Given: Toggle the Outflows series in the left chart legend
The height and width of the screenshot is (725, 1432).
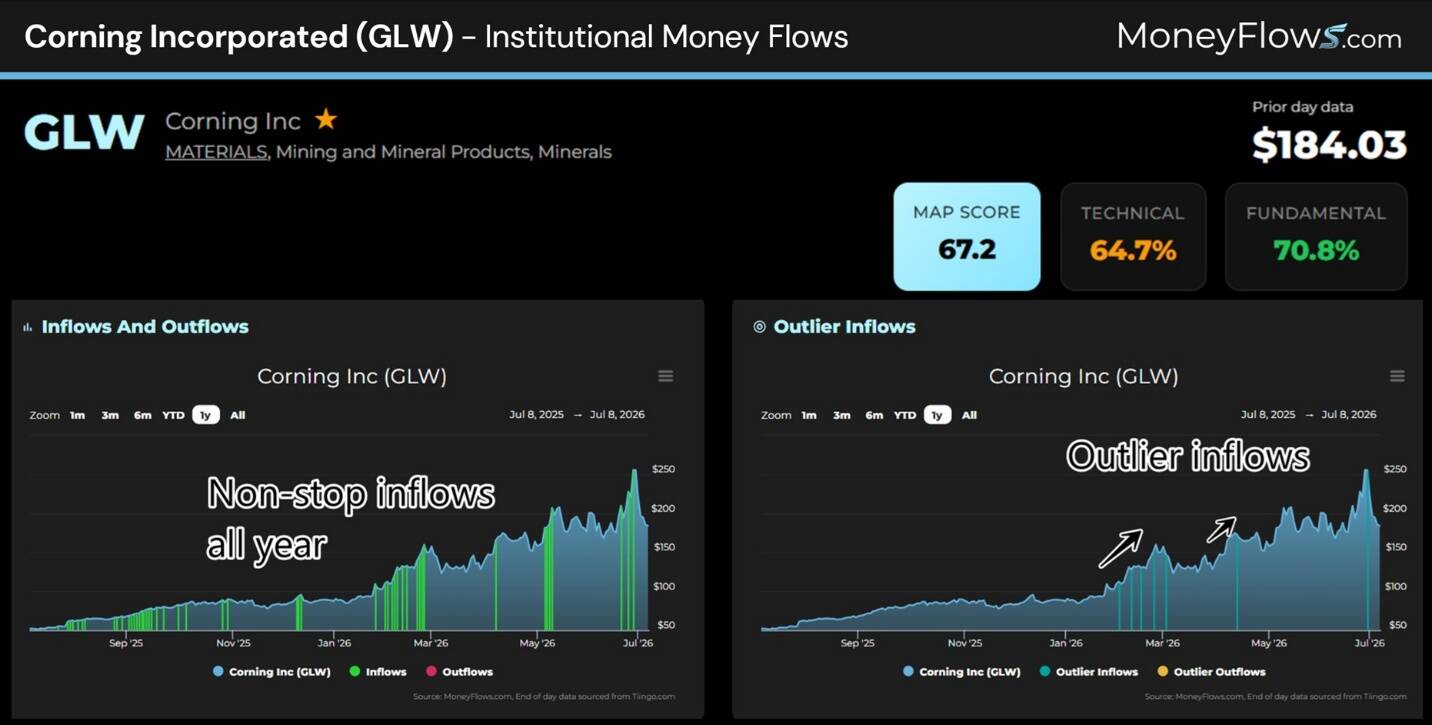Looking at the screenshot, I should (x=459, y=672).
